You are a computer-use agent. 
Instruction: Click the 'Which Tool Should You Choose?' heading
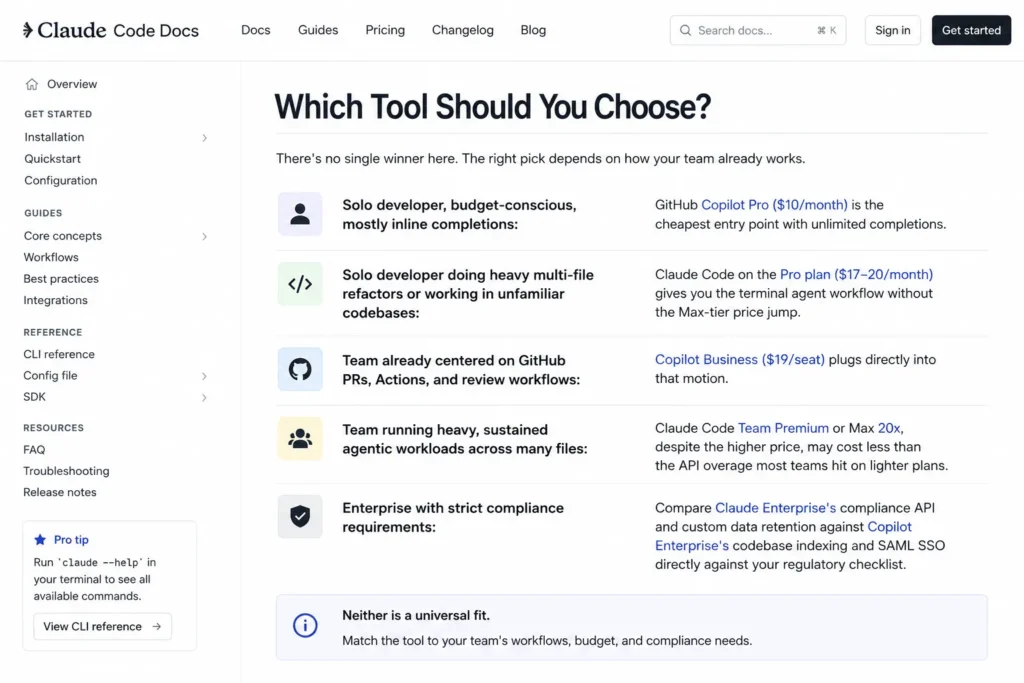point(492,107)
